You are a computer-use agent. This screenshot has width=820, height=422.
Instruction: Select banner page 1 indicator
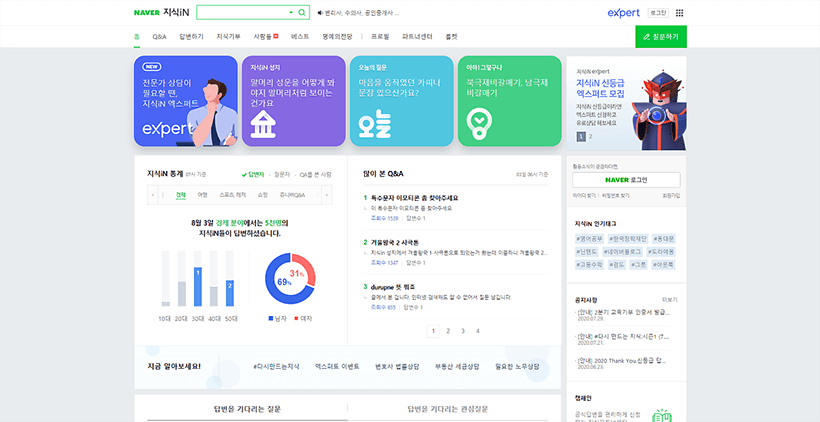click(x=580, y=136)
